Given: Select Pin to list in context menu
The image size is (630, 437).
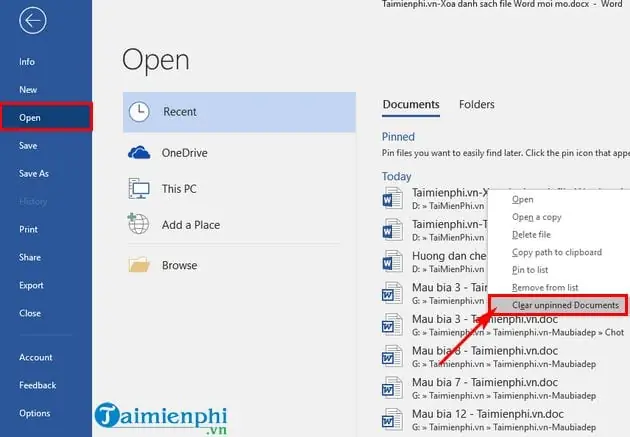Looking at the screenshot, I should tap(530, 270).
